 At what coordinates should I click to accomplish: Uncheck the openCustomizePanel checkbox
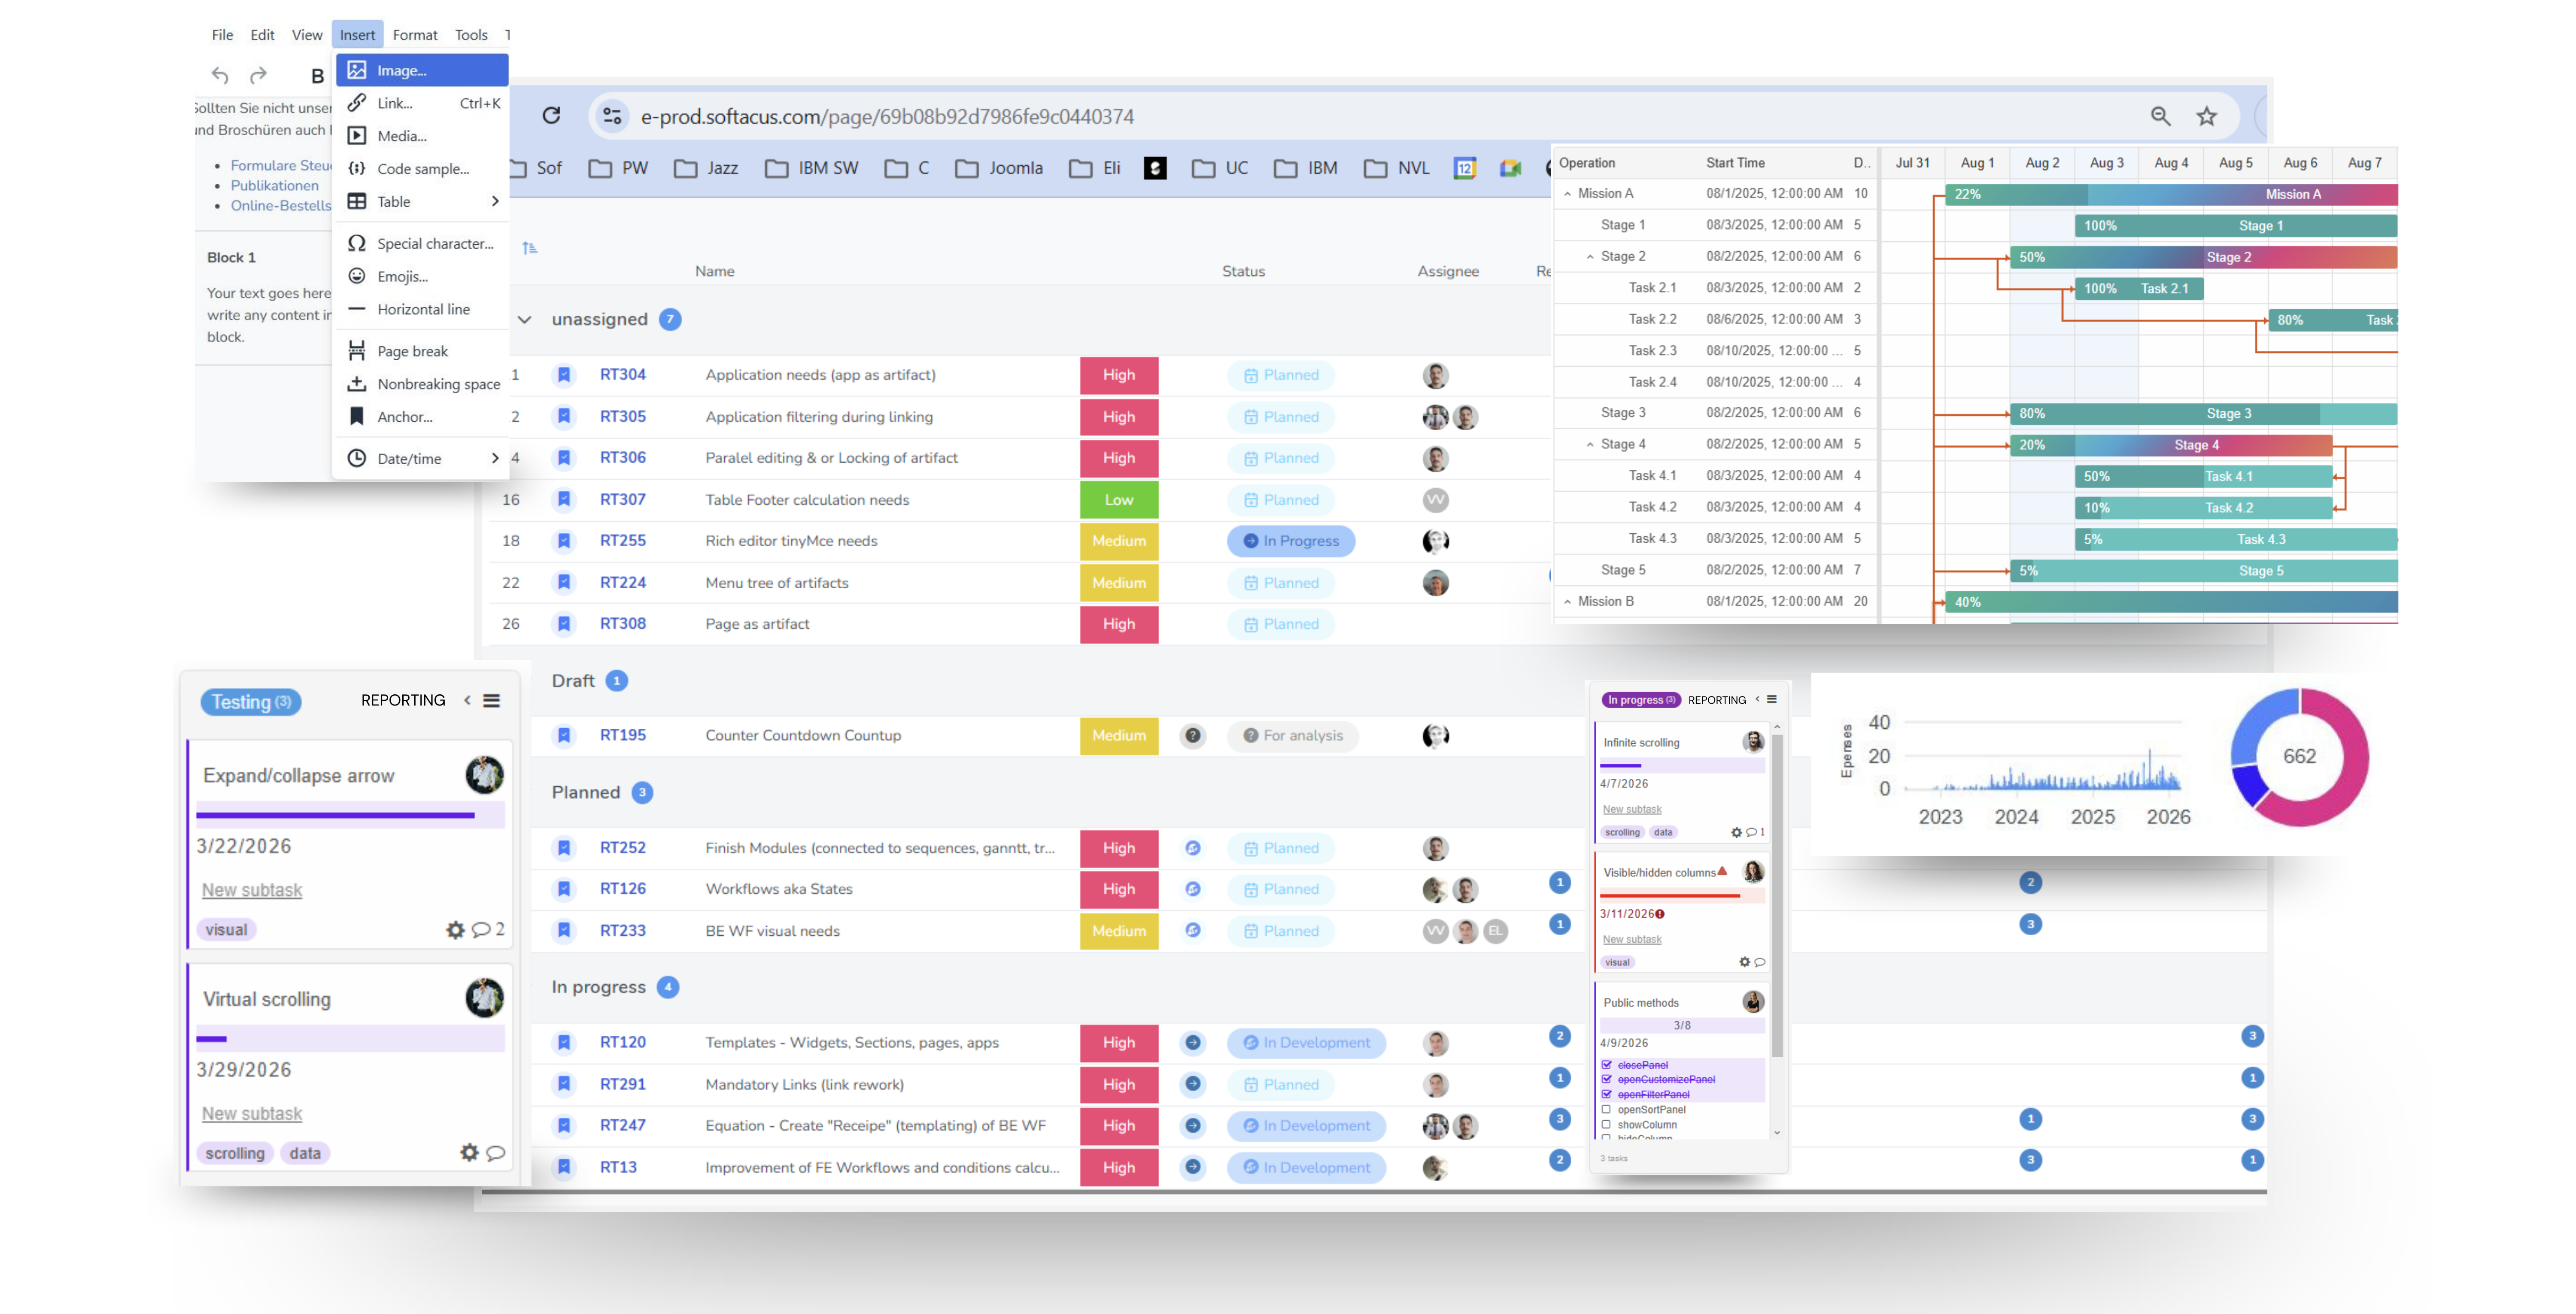(1607, 1079)
